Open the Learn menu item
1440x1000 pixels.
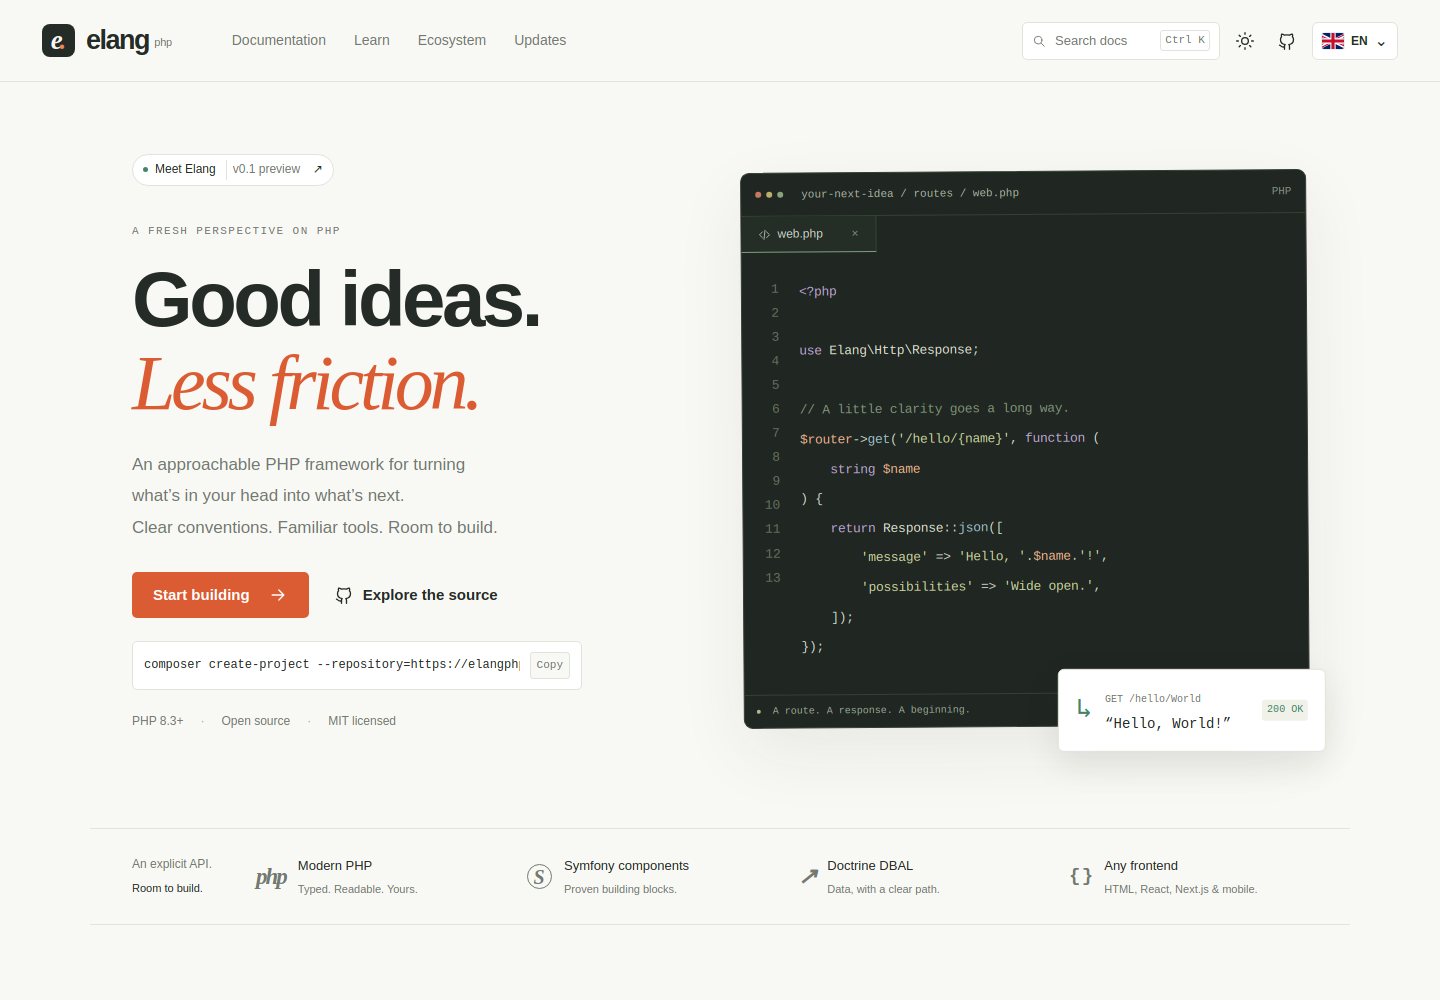[x=372, y=40]
